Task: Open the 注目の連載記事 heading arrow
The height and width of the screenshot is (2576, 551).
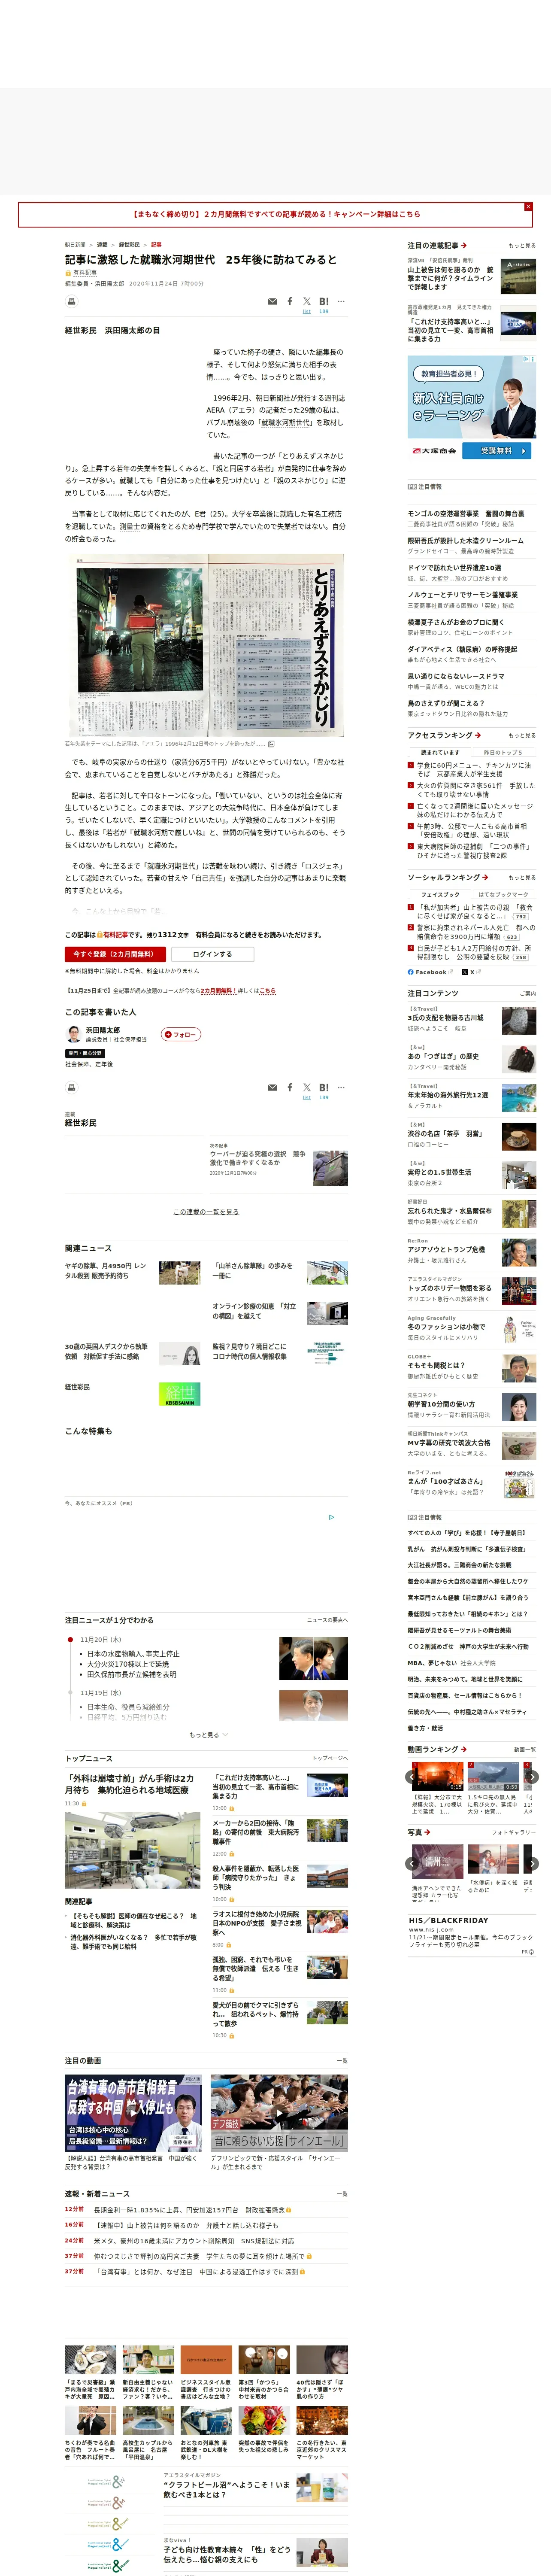Action: 464,246
